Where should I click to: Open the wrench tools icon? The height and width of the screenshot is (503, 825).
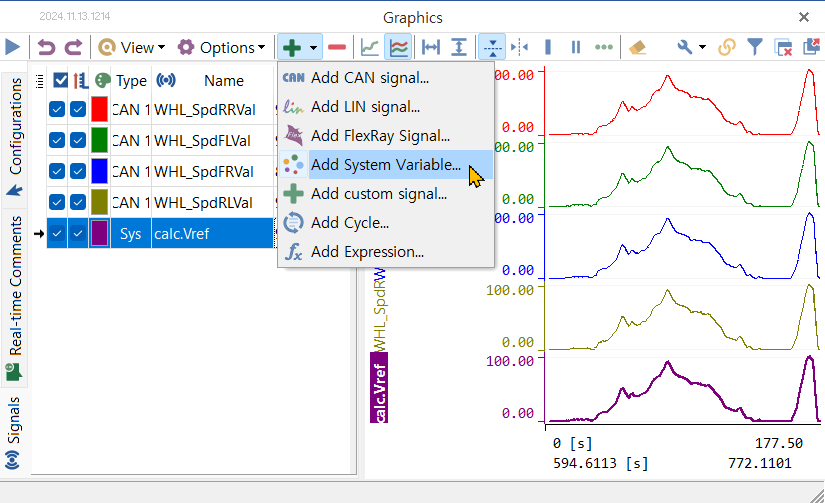coord(685,47)
